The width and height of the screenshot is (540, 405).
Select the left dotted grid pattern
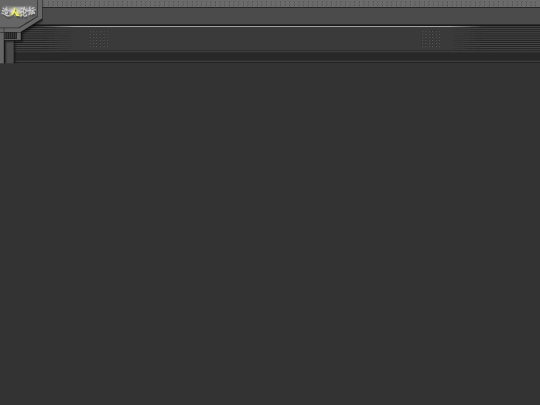(x=99, y=39)
